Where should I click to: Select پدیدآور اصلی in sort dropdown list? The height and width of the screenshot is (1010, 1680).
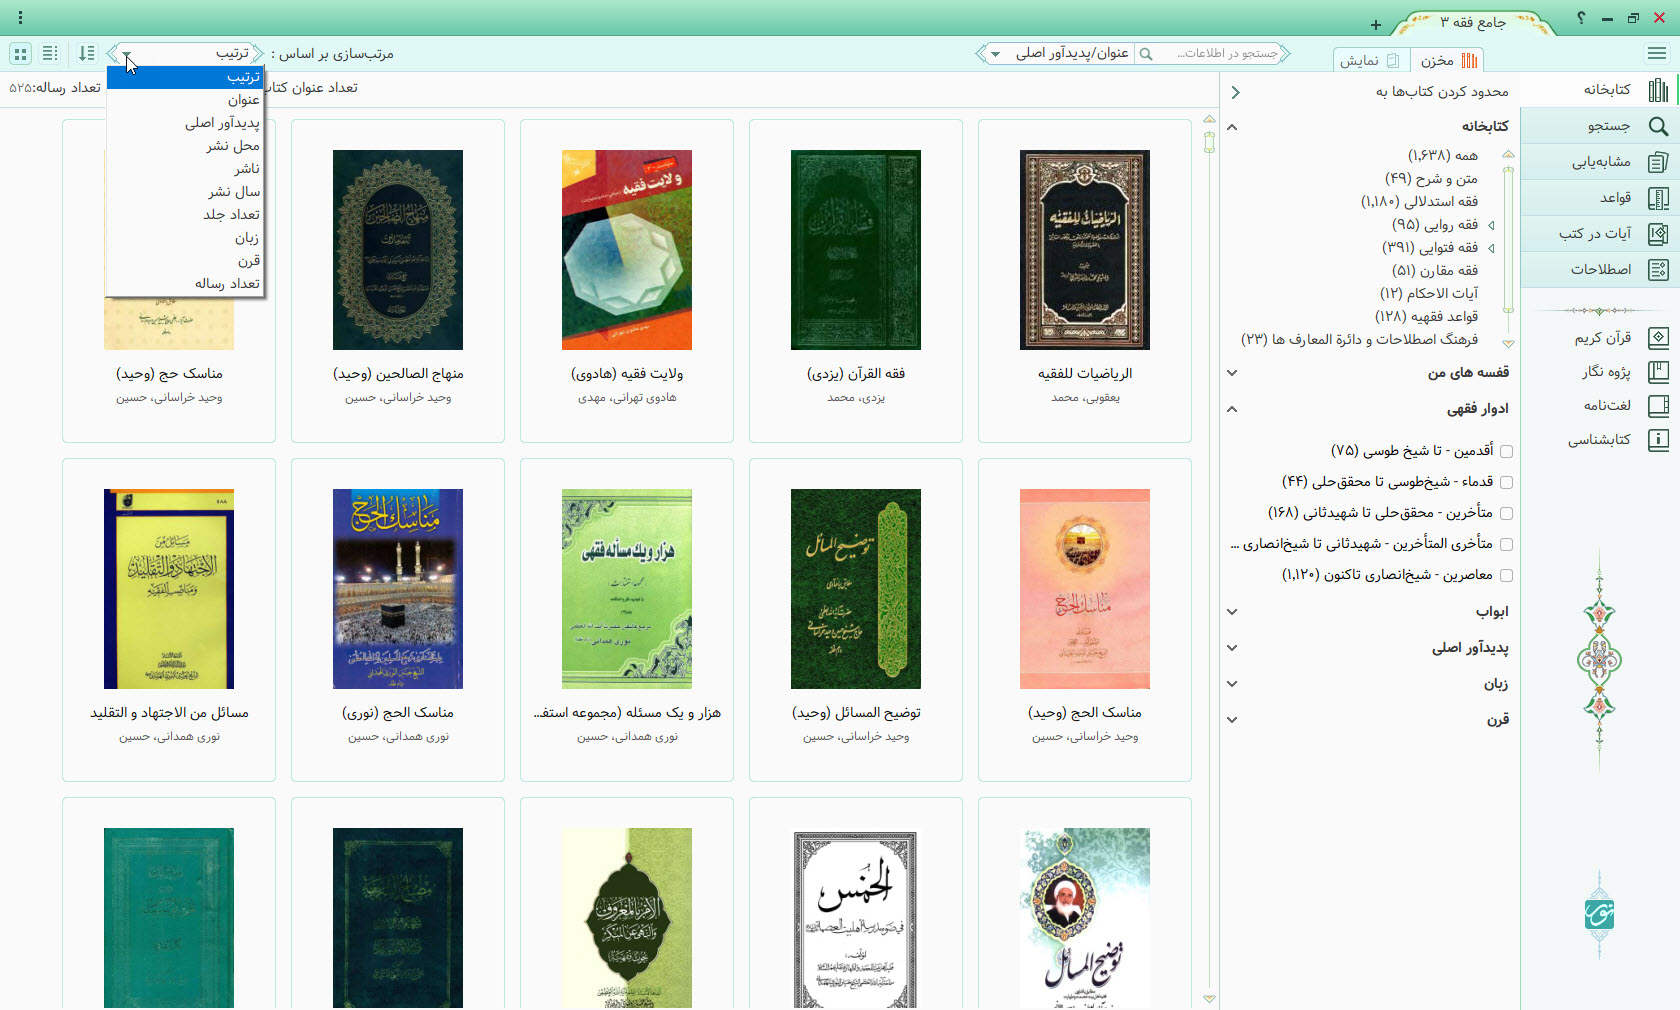[x=185, y=123]
